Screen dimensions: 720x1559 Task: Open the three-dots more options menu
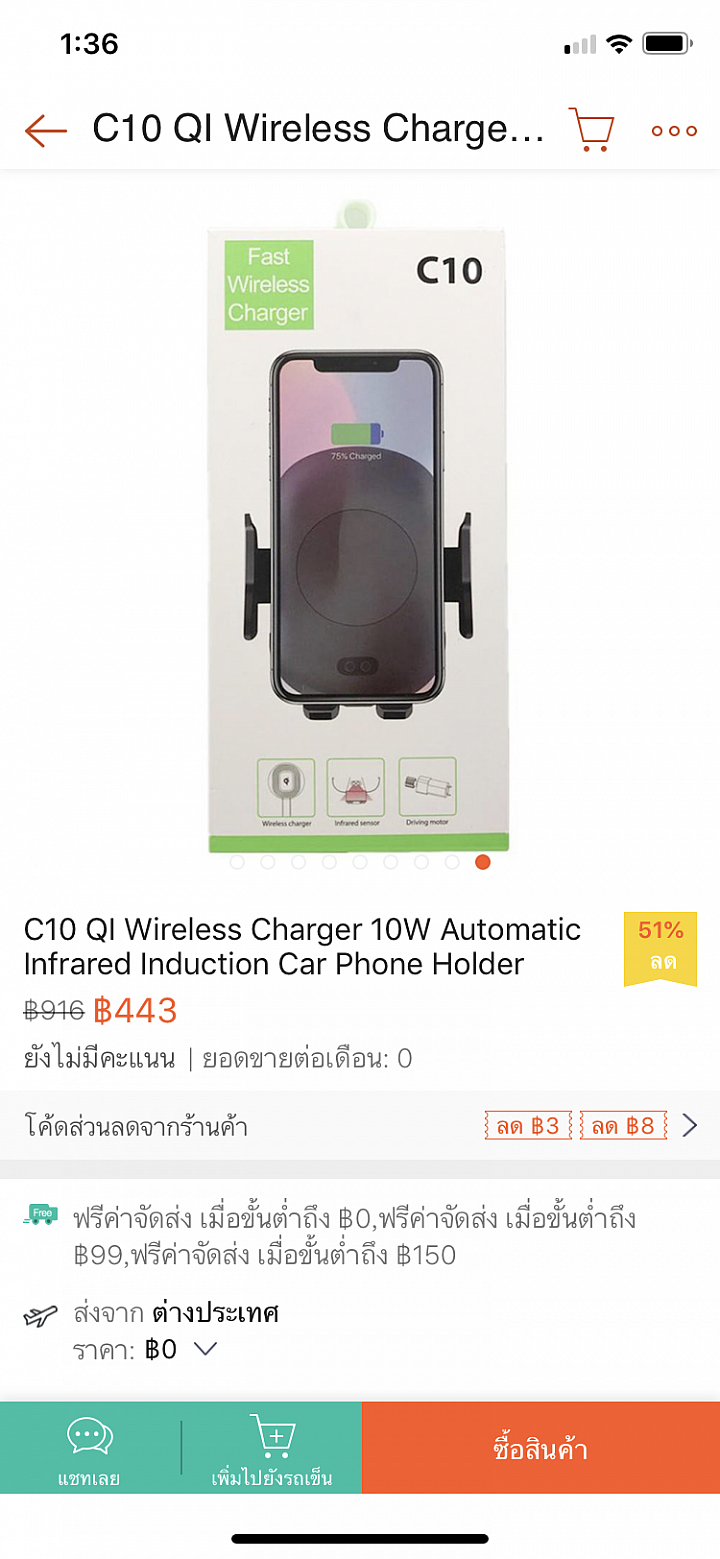[674, 130]
